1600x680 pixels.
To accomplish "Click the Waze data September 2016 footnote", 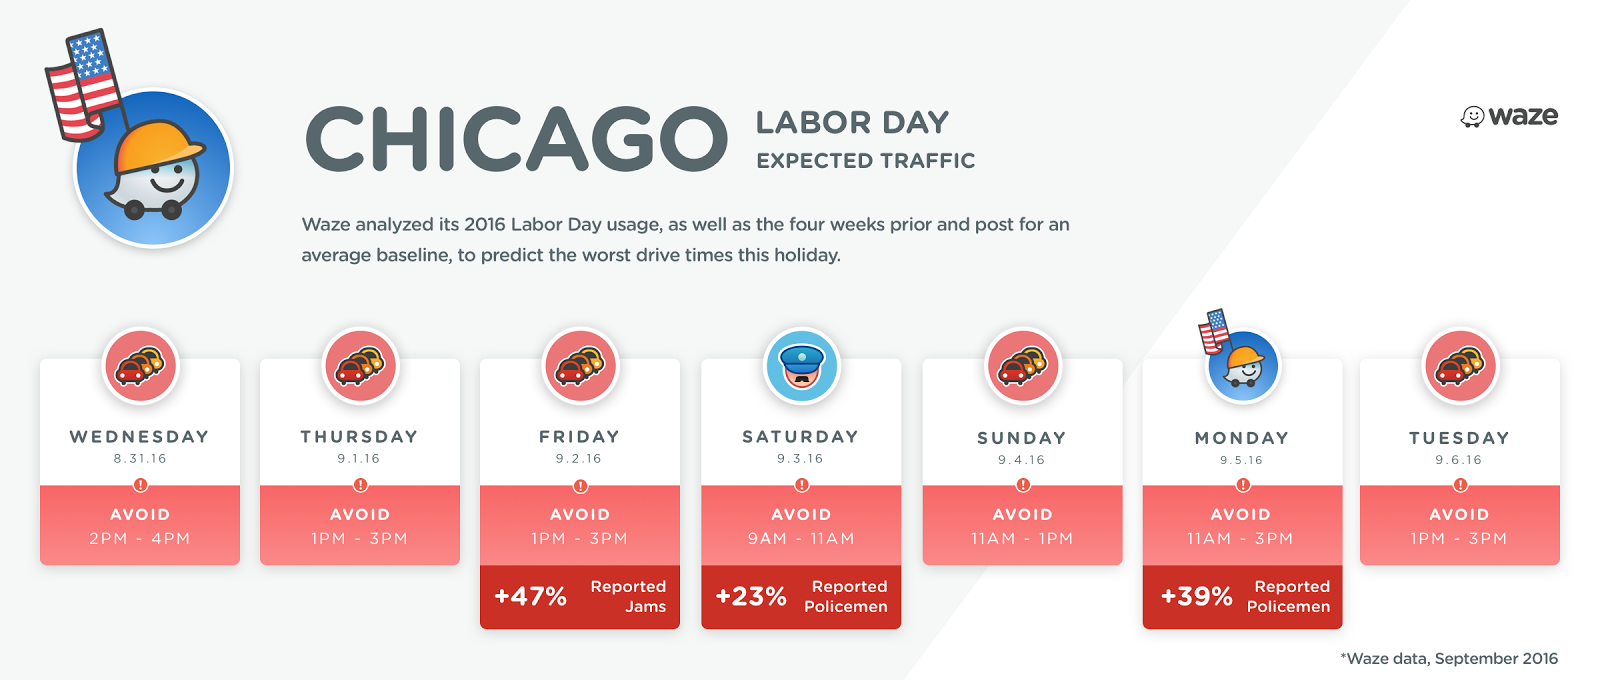I will 1449,658.
